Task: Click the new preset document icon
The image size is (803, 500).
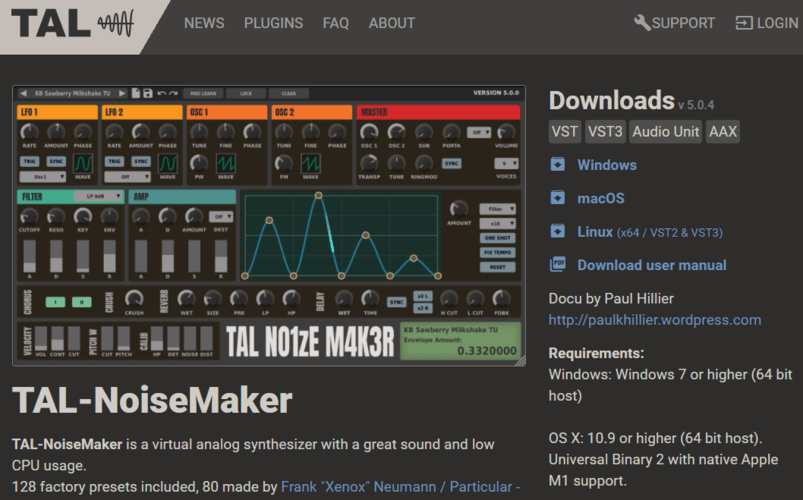Action: coord(136,93)
